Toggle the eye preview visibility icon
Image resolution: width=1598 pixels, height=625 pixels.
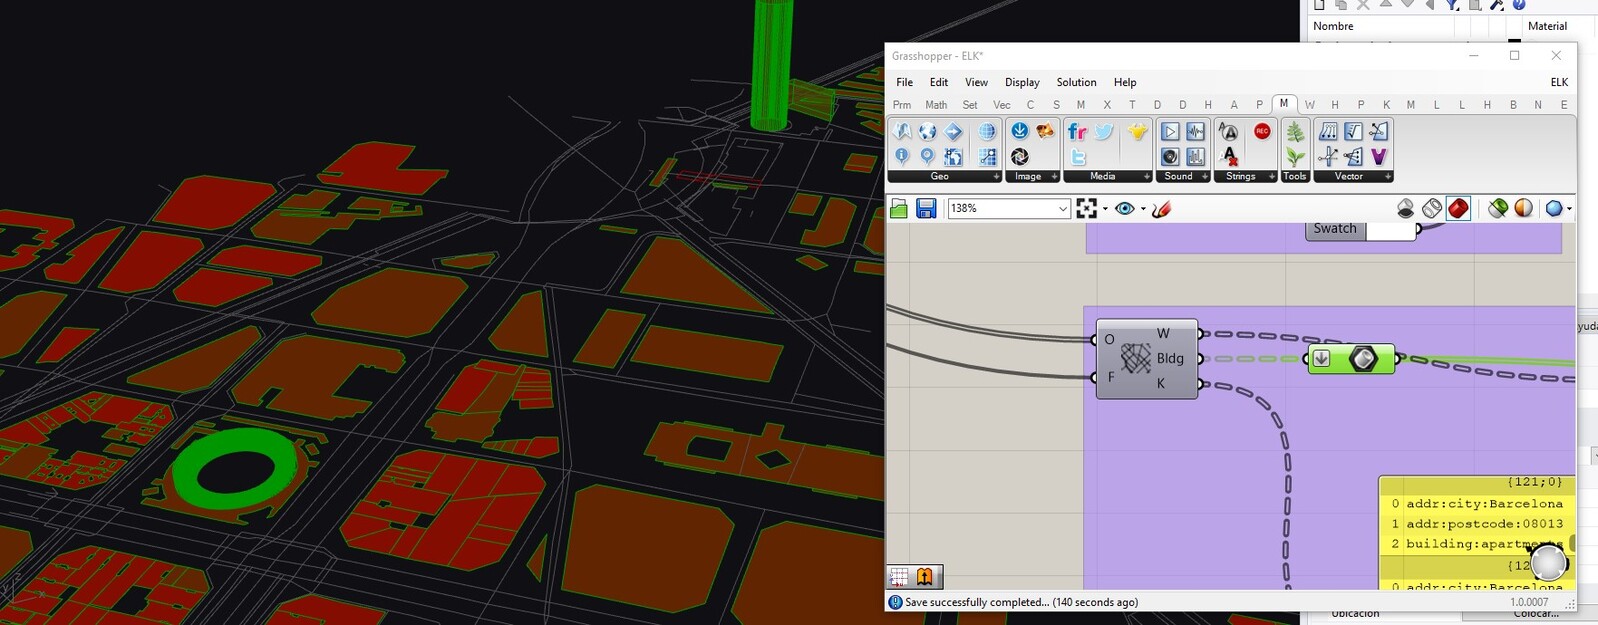[1125, 209]
